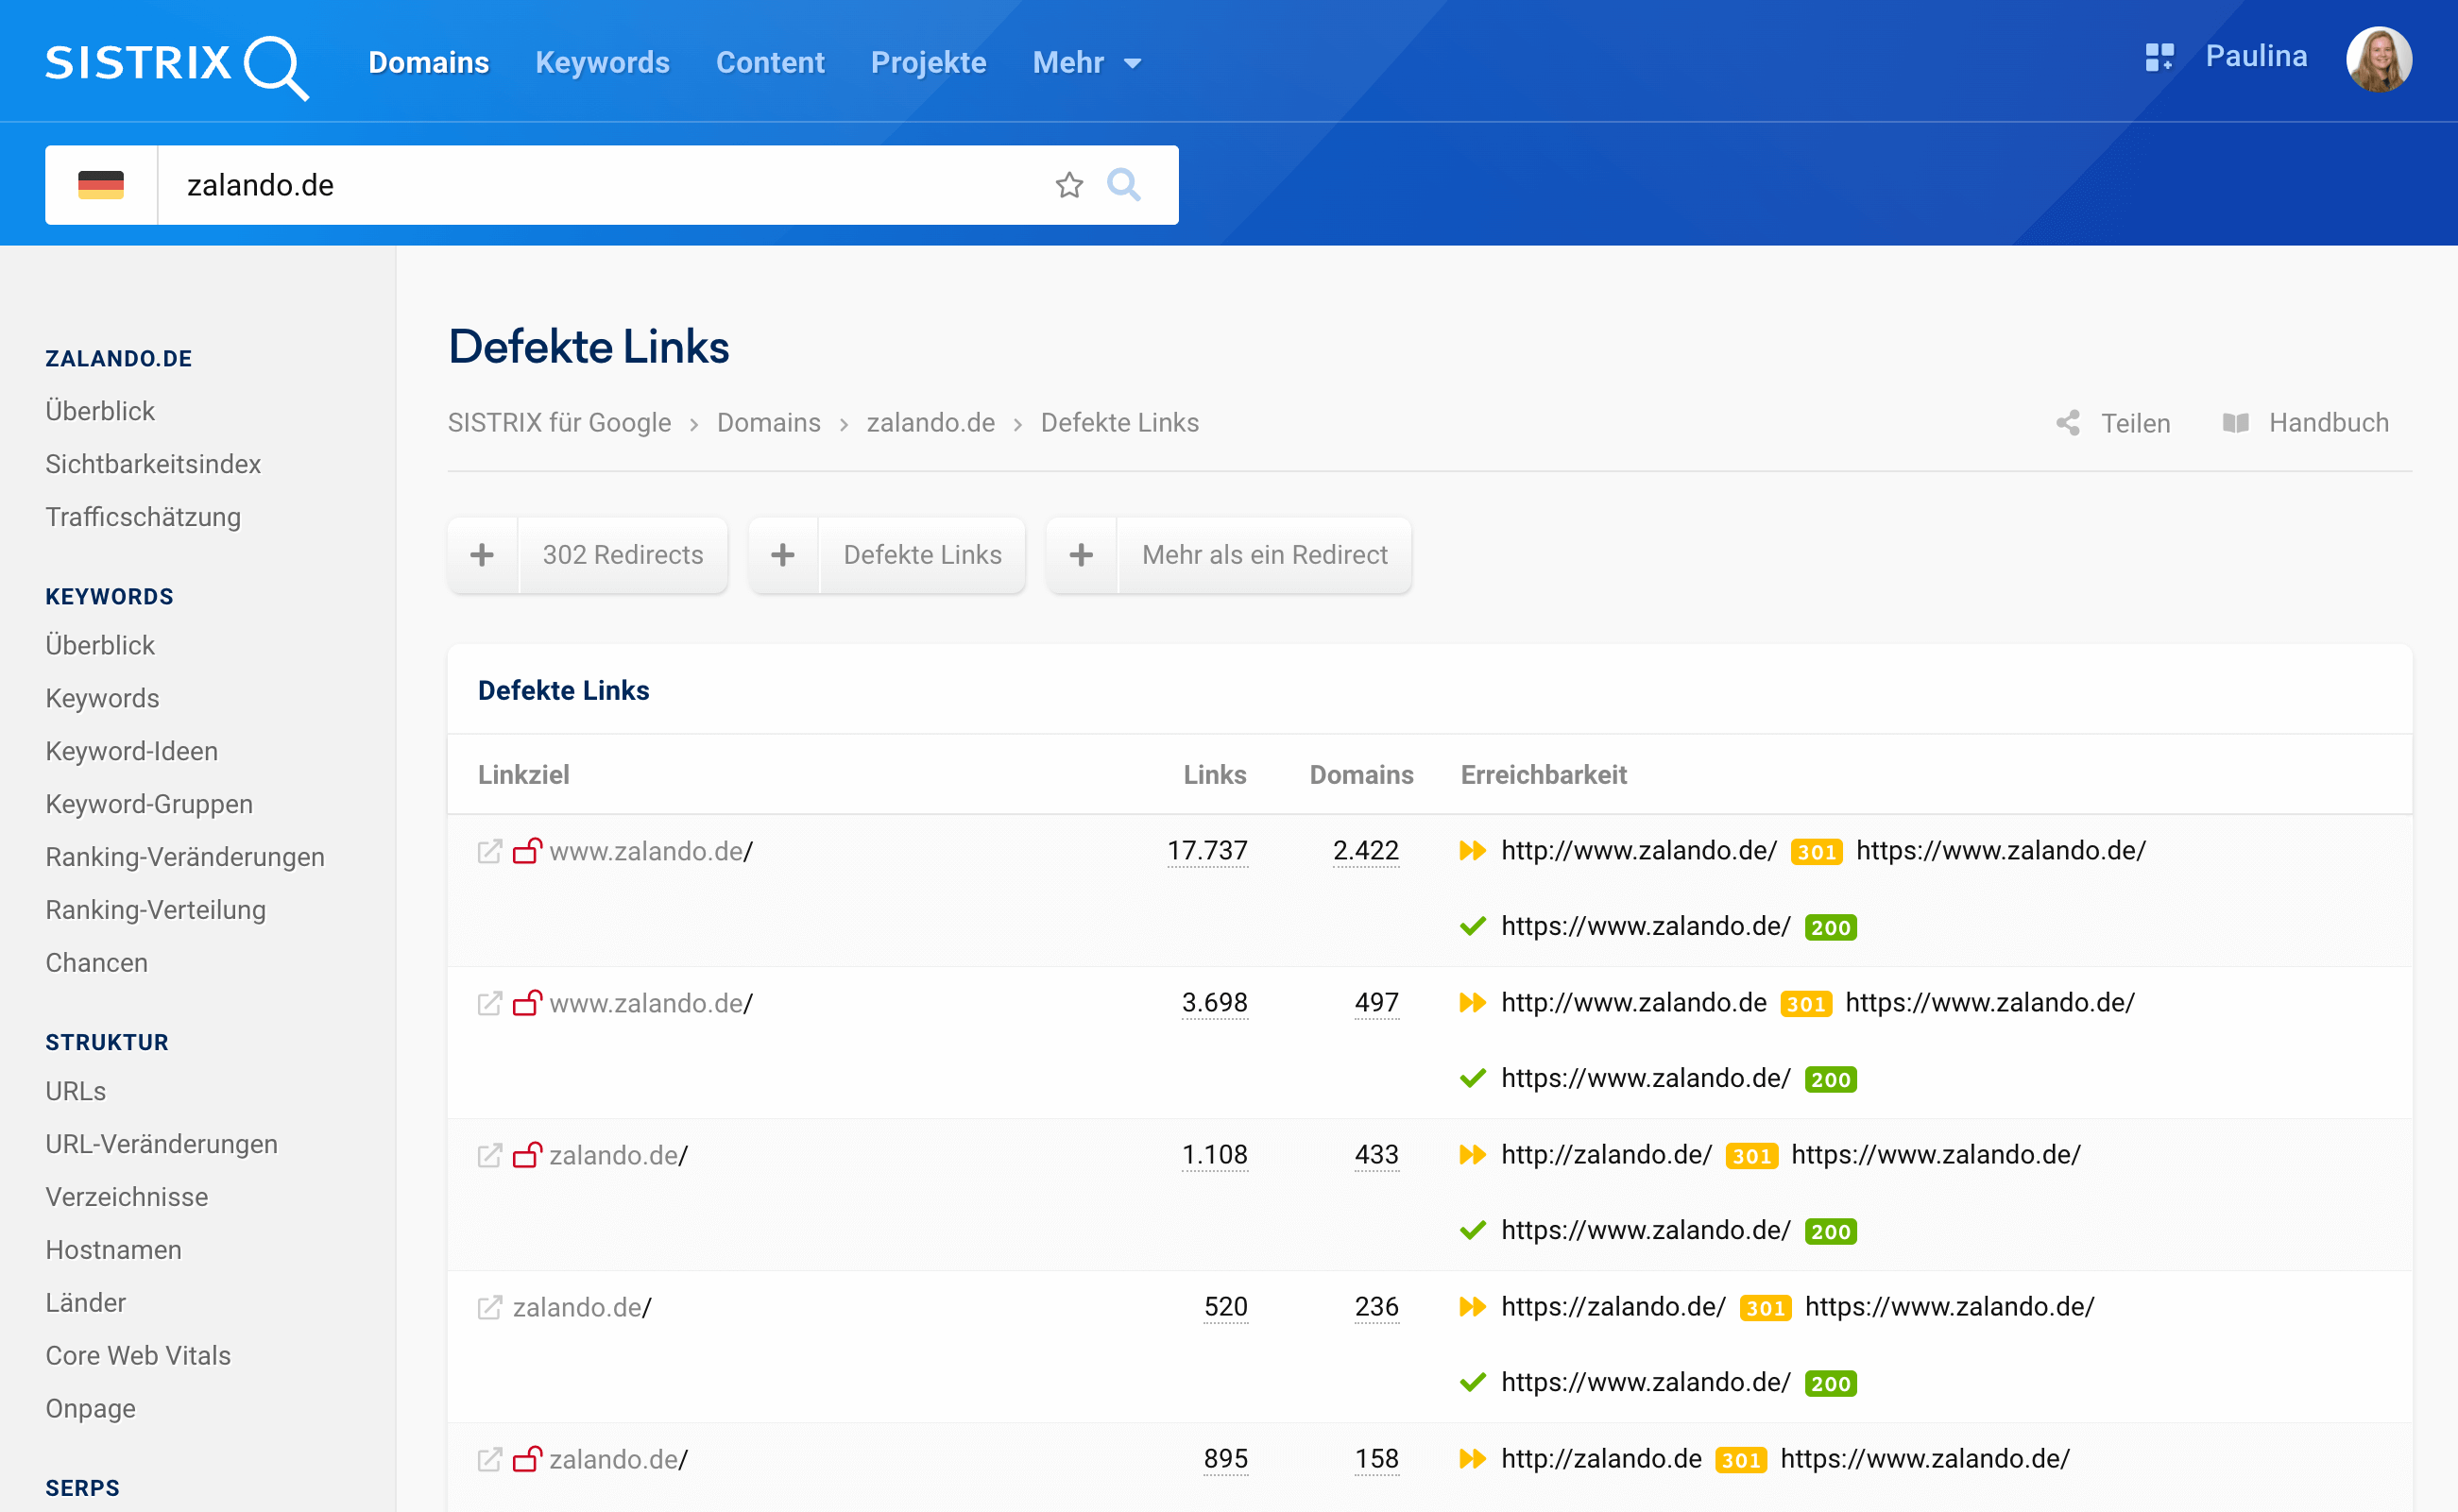This screenshot has width=2458, height=1512.
Task: Open the German flag country selector
Action: (101, 185)
